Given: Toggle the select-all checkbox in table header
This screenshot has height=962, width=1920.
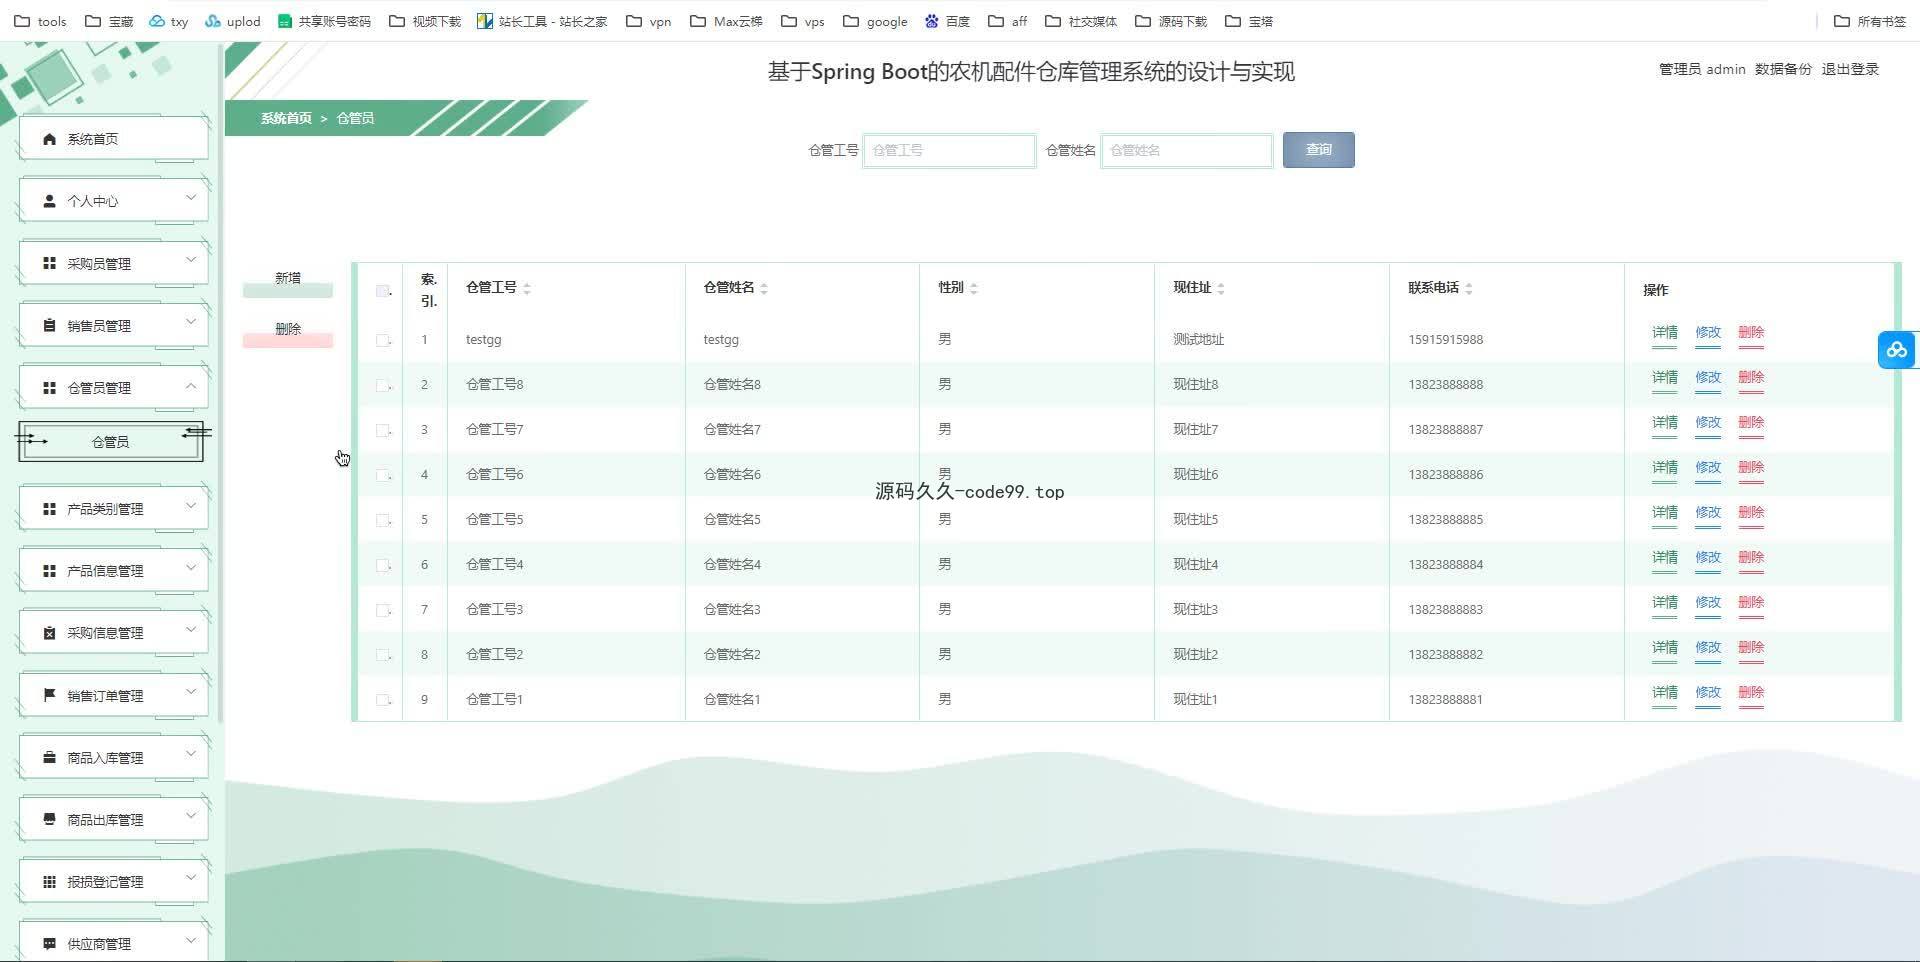Looking at the screenshot, I should (x=382, y=291).
